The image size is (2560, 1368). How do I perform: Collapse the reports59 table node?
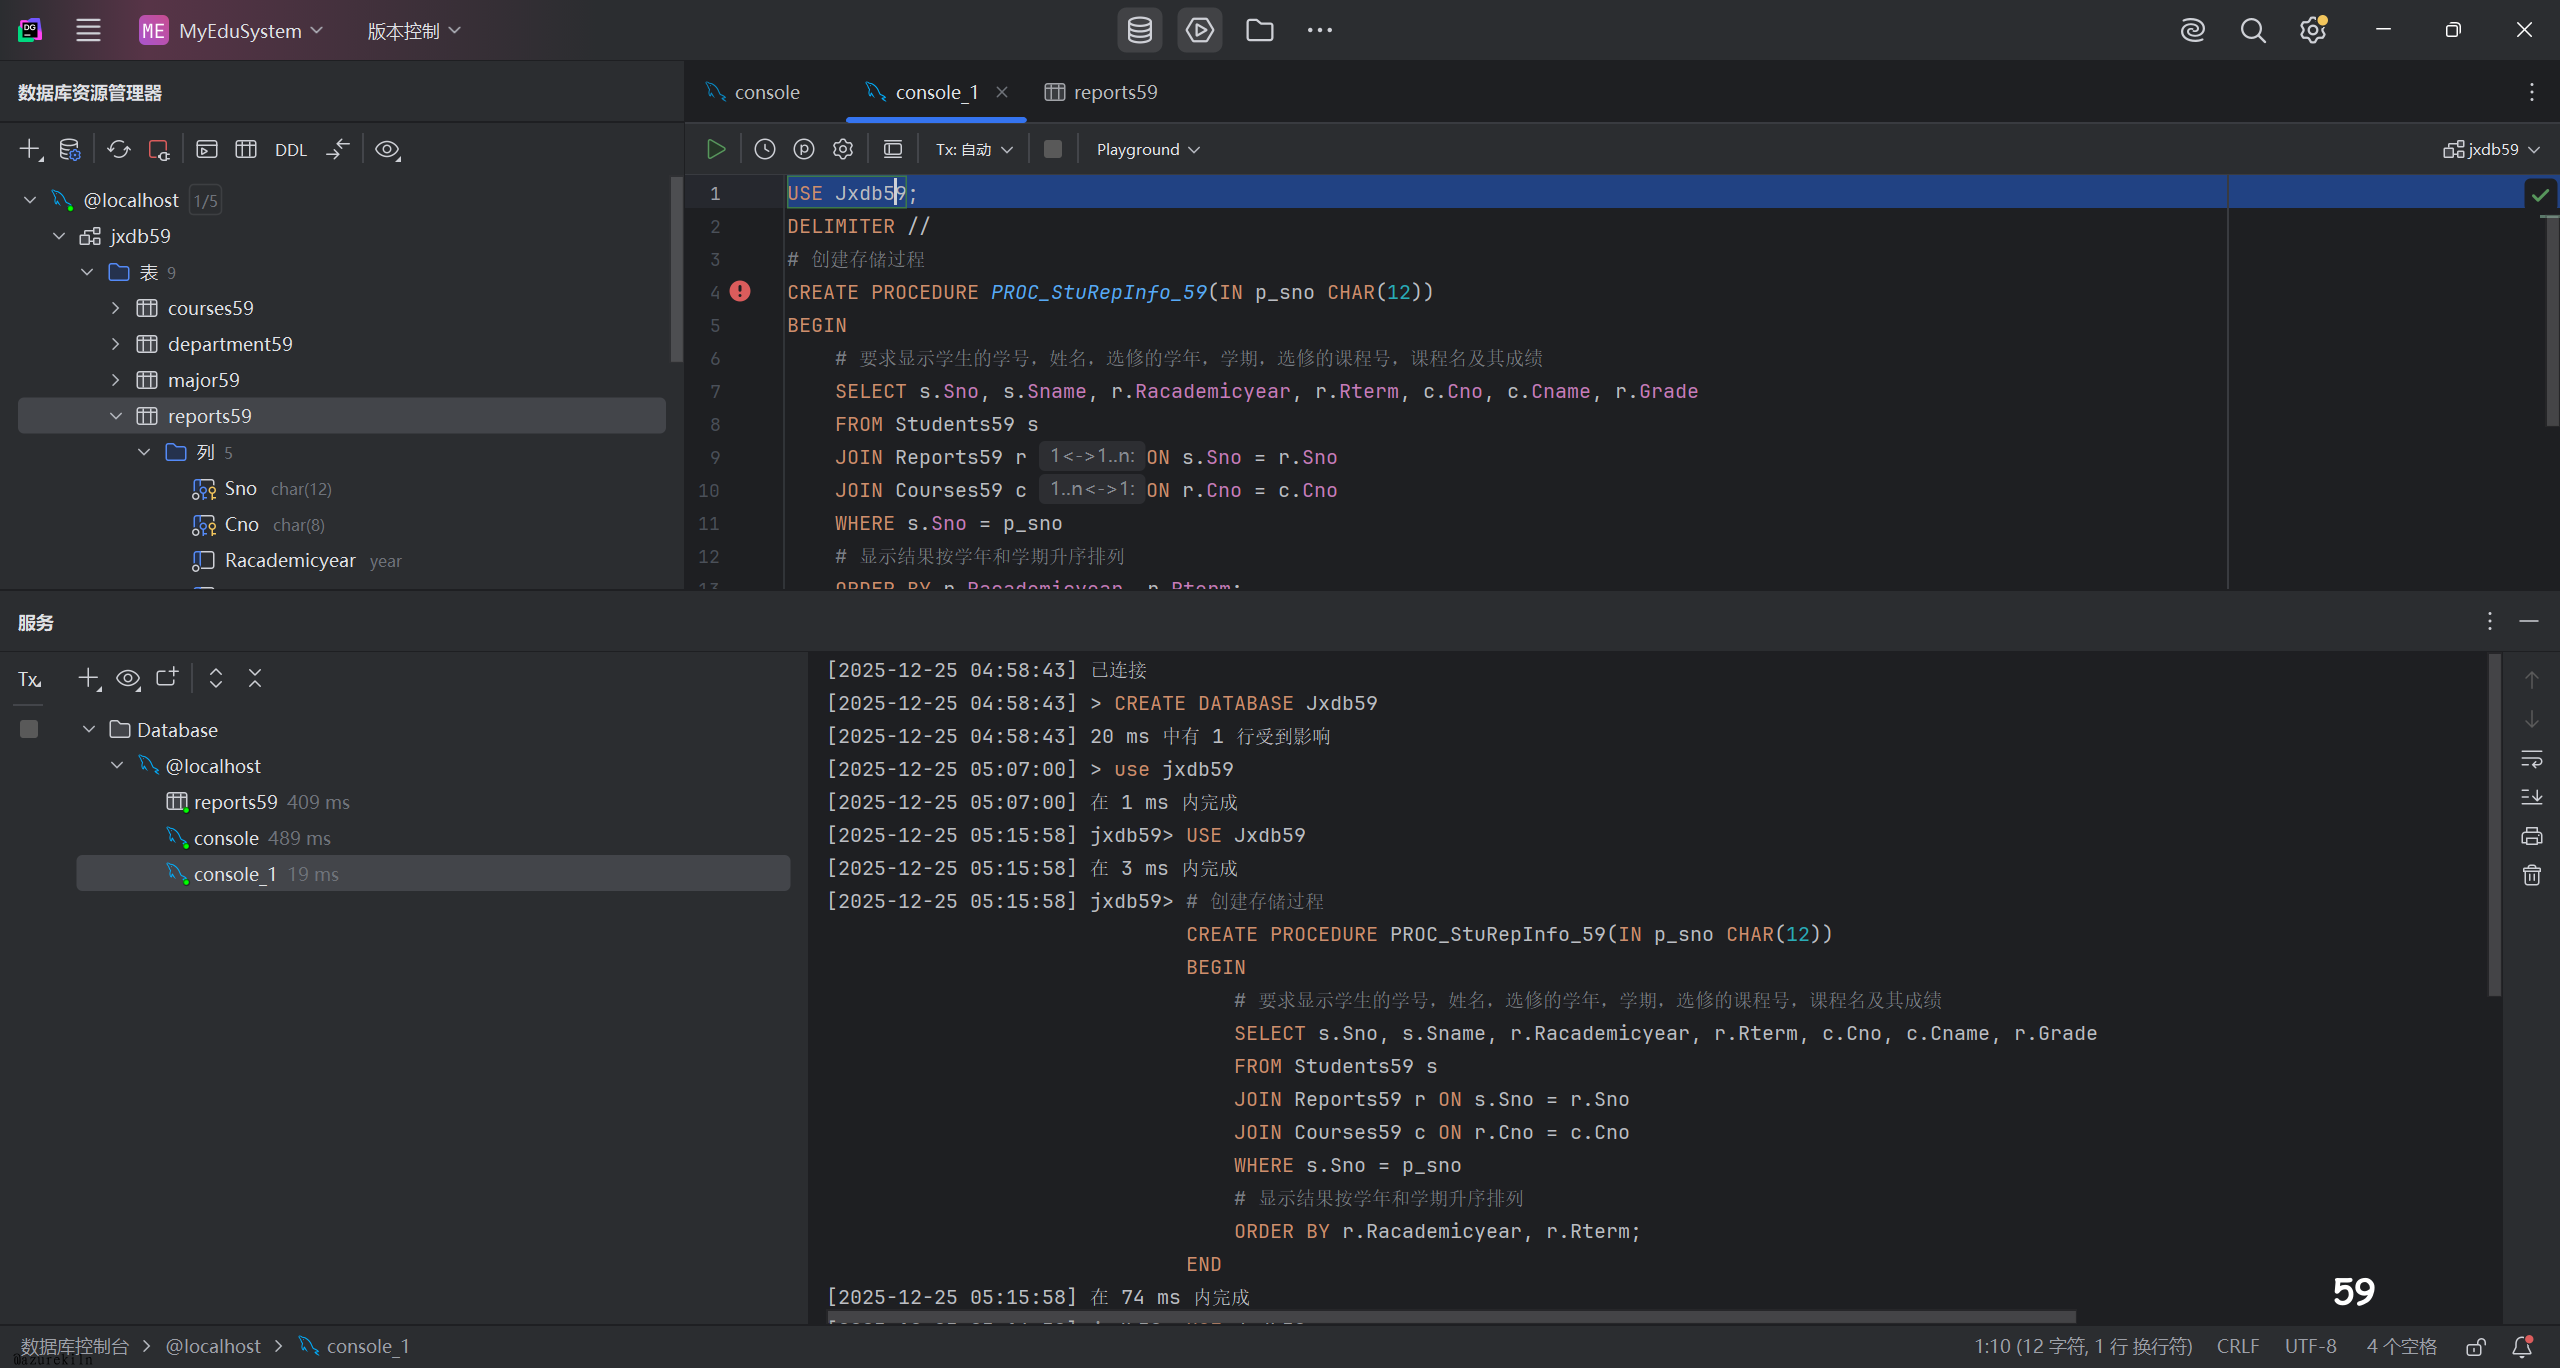(116, 416)
